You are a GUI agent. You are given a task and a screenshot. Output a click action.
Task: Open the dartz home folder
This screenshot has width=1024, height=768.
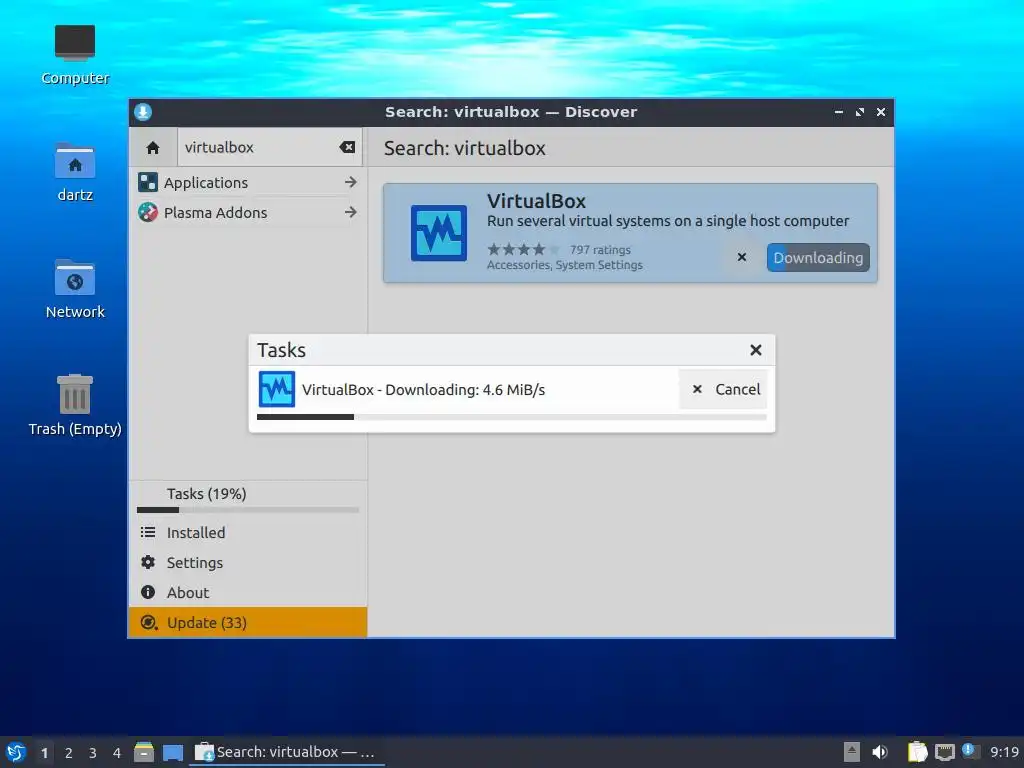[75, 172]
